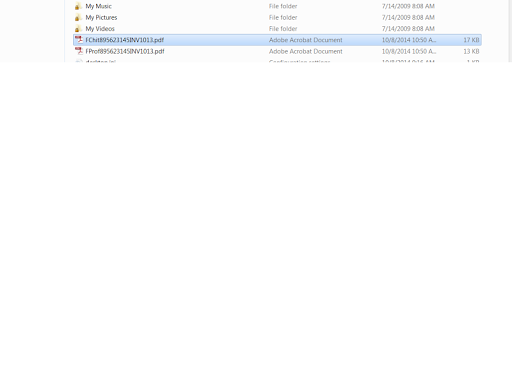This screenshot has width=512, height=367.
Task: Click the PDF icon of FChit895623145INV1013.pdf
Action: (x=79, y=40)
